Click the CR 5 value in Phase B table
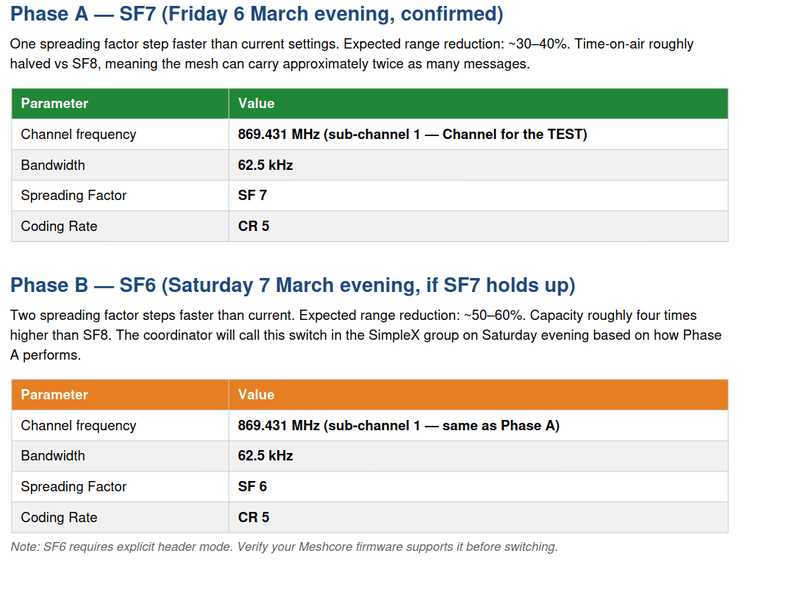 click(253, 517)
